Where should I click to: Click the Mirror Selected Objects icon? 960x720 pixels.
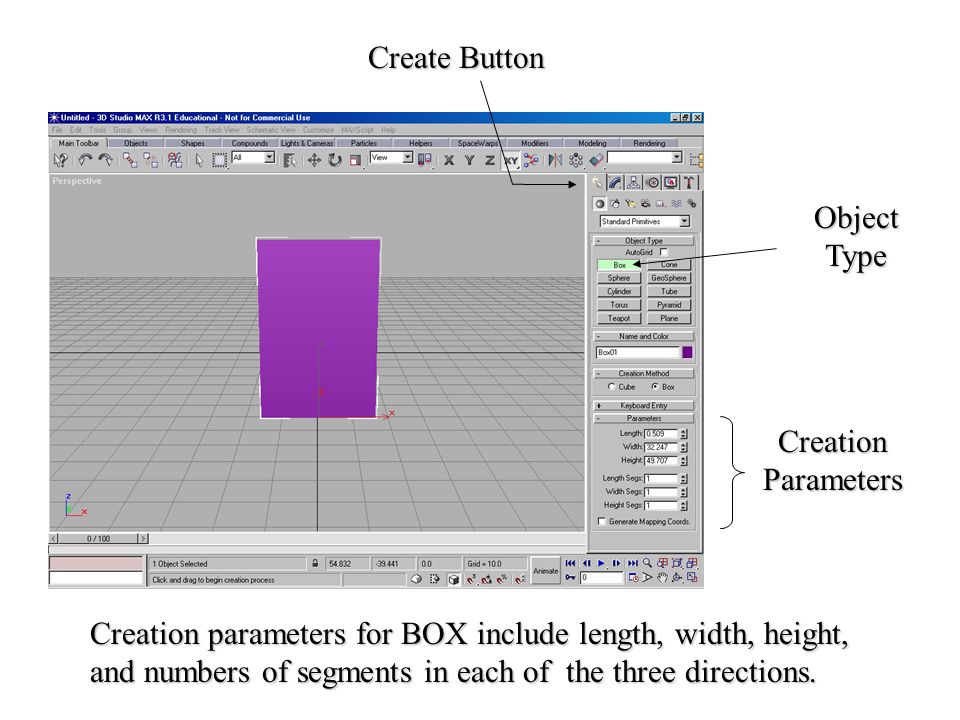[x=555, y=160]
